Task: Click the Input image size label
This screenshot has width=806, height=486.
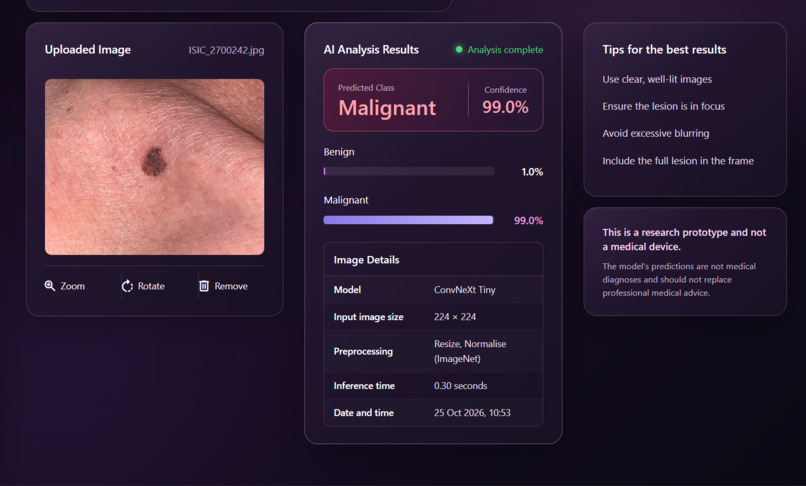Action: pyautogui.click(x=369, y=317)
